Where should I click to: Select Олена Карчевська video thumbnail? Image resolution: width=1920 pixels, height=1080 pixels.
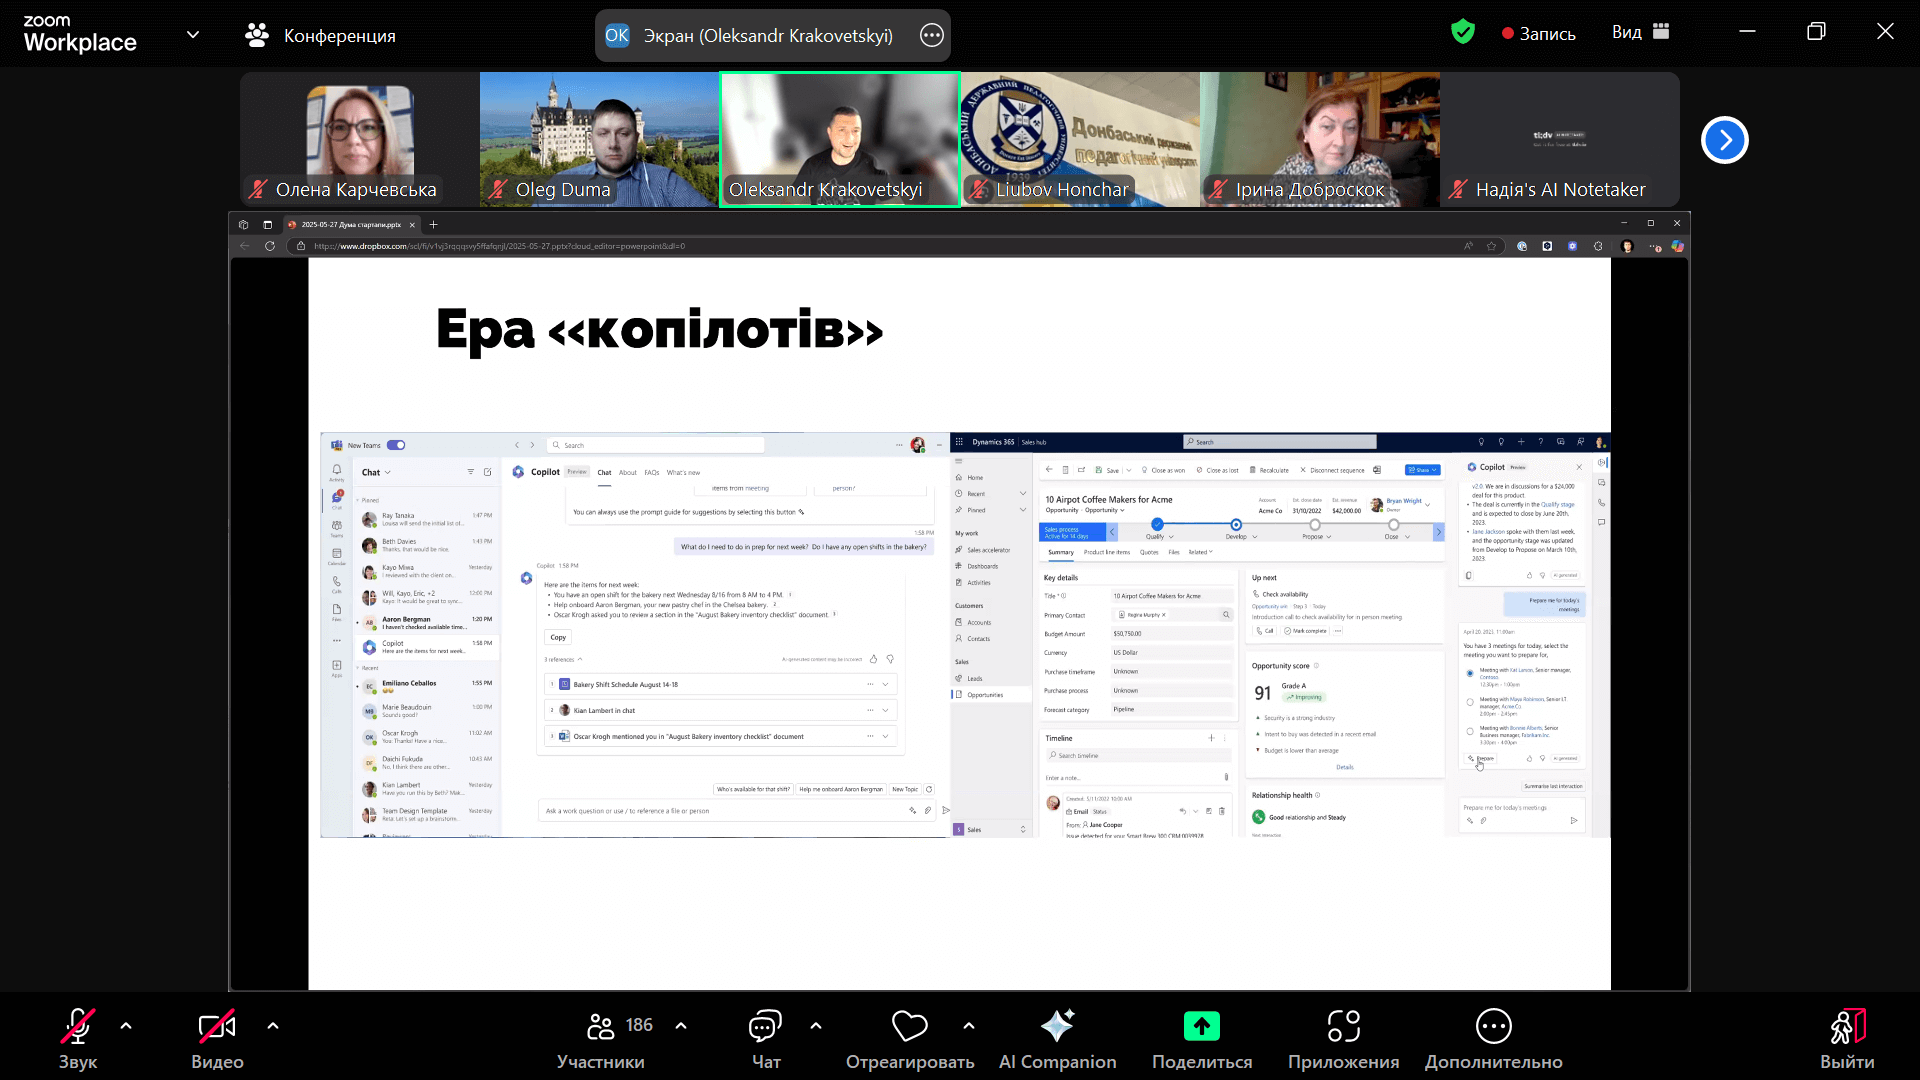pyautogui.click(x=360, y=139)
